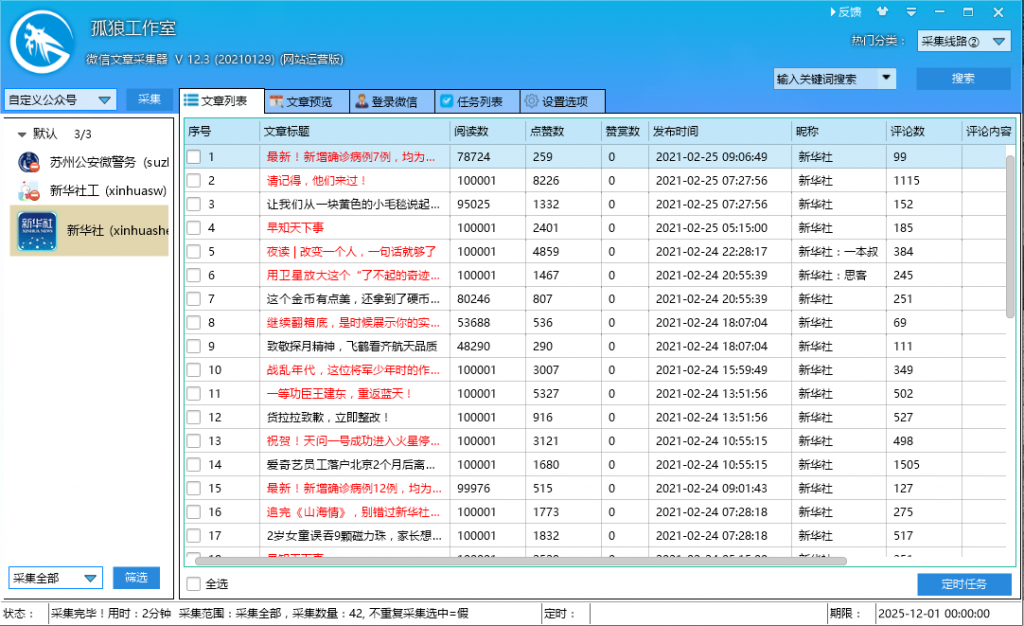Click read count 95025 in row 3
The height and width of the screenshot is (626, 1024).
[x=473, y=204]
